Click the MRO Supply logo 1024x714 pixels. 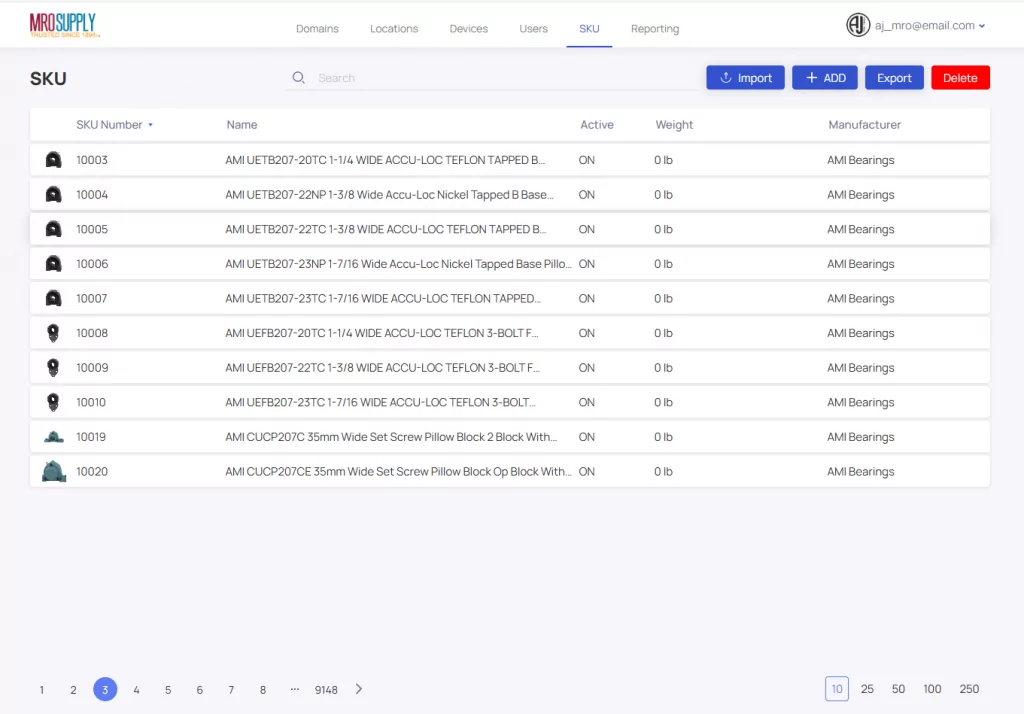(x=65, y=25)
